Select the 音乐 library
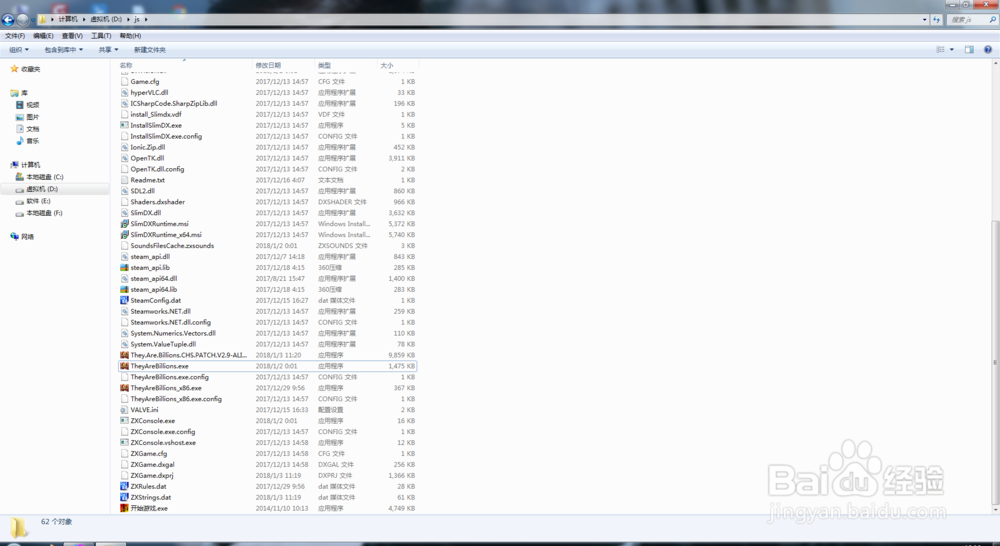 (33, 141)
